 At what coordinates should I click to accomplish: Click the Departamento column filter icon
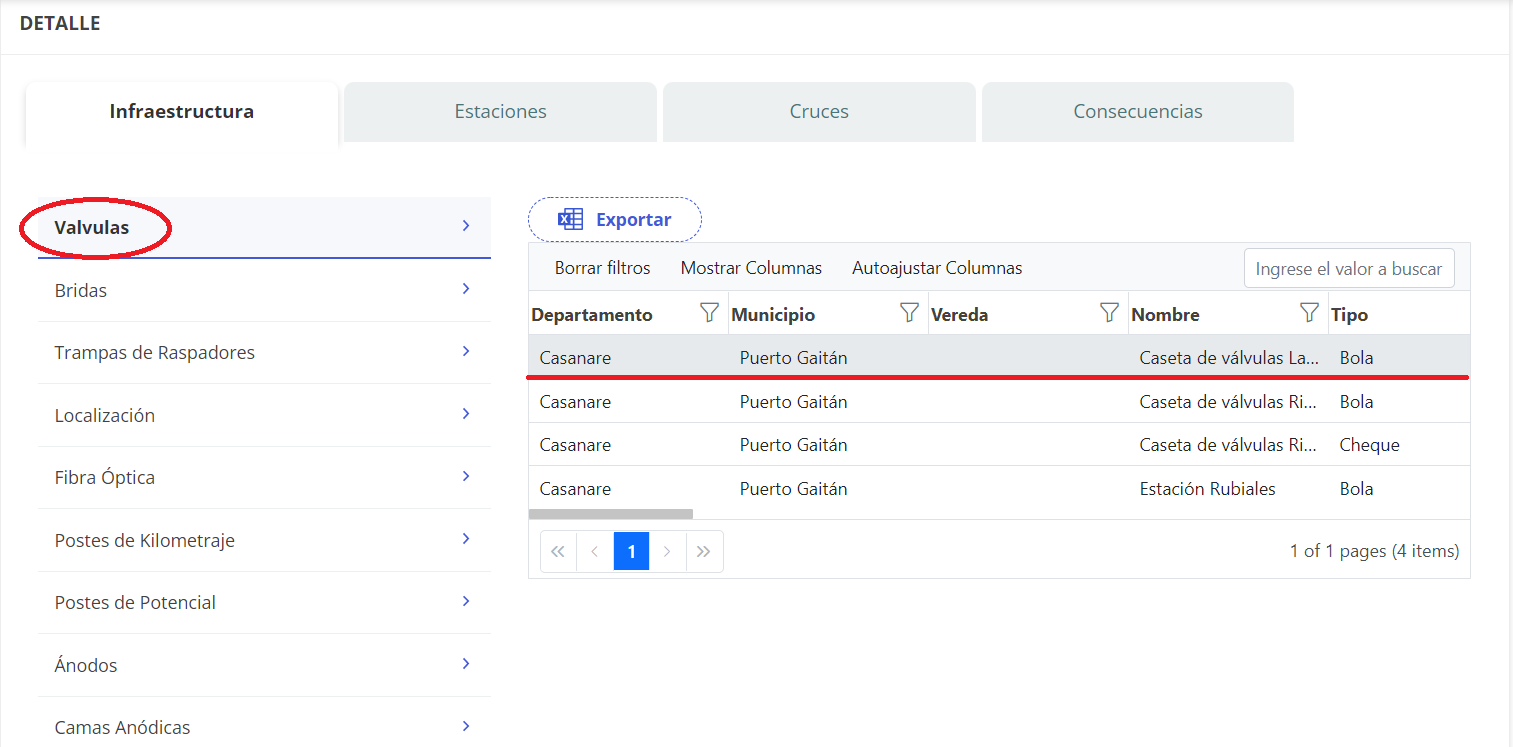709,314
